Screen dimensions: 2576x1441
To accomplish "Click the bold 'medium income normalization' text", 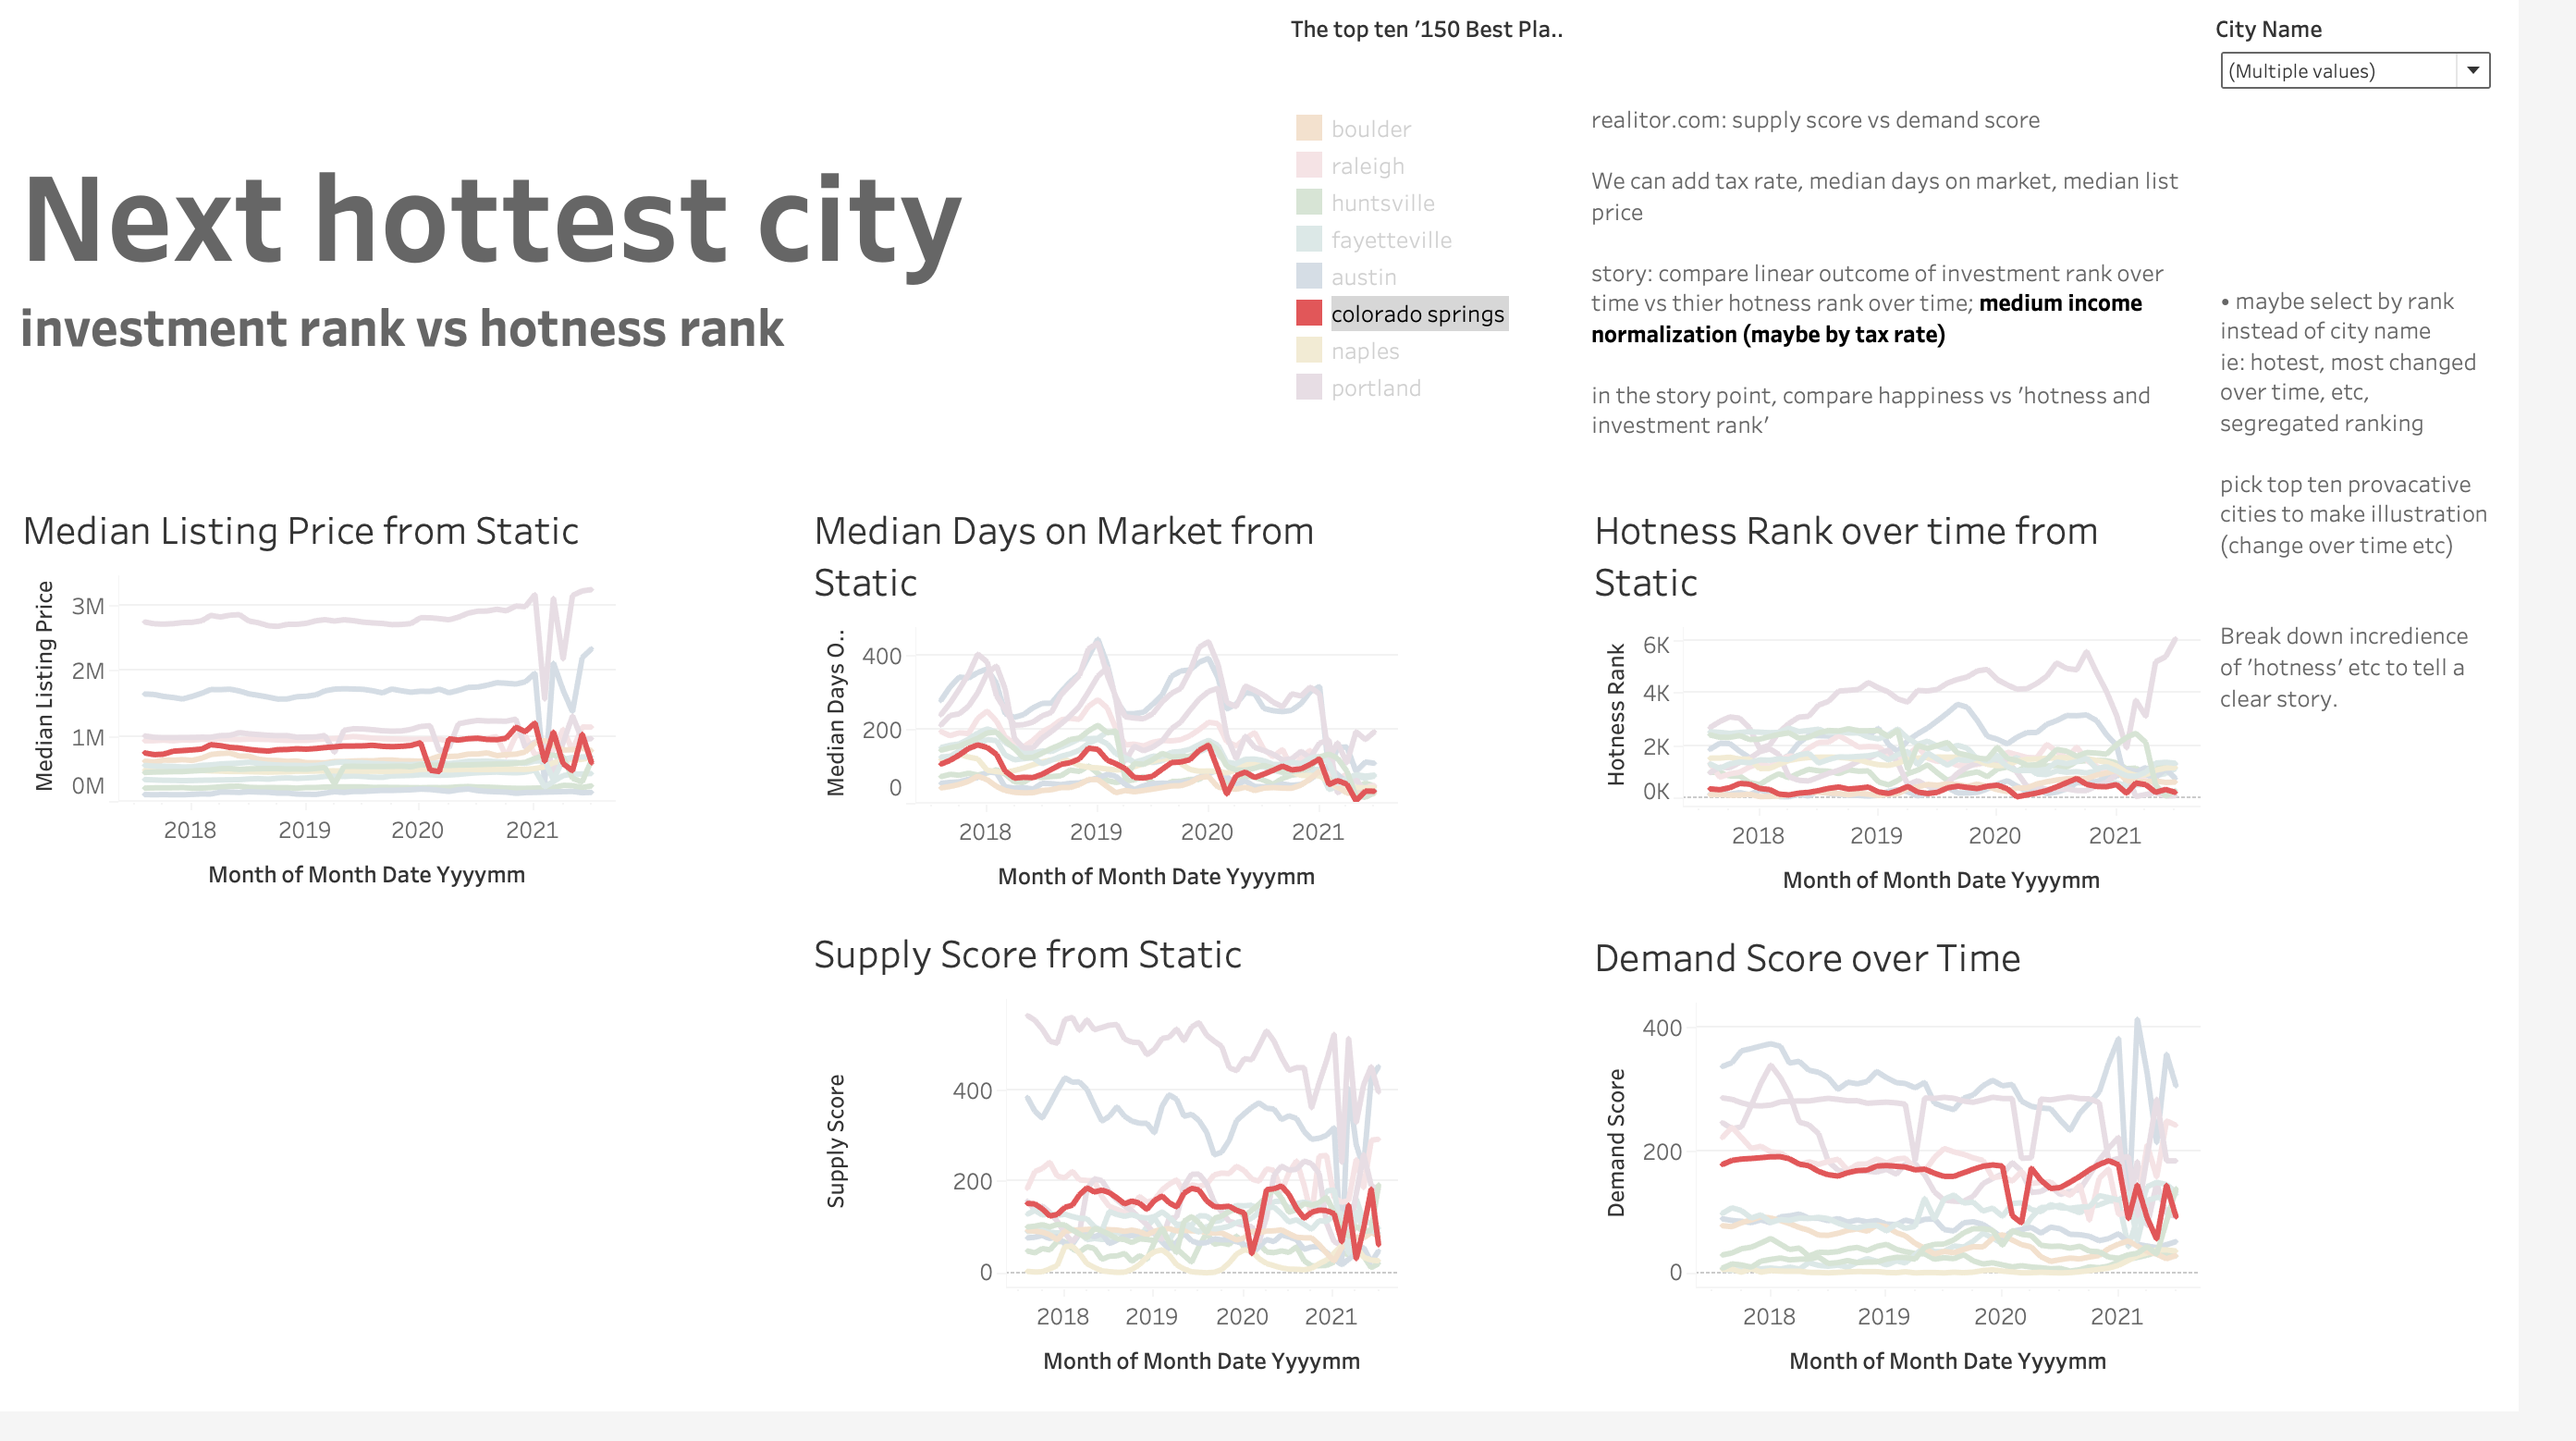I will (x=1866, y=319).
